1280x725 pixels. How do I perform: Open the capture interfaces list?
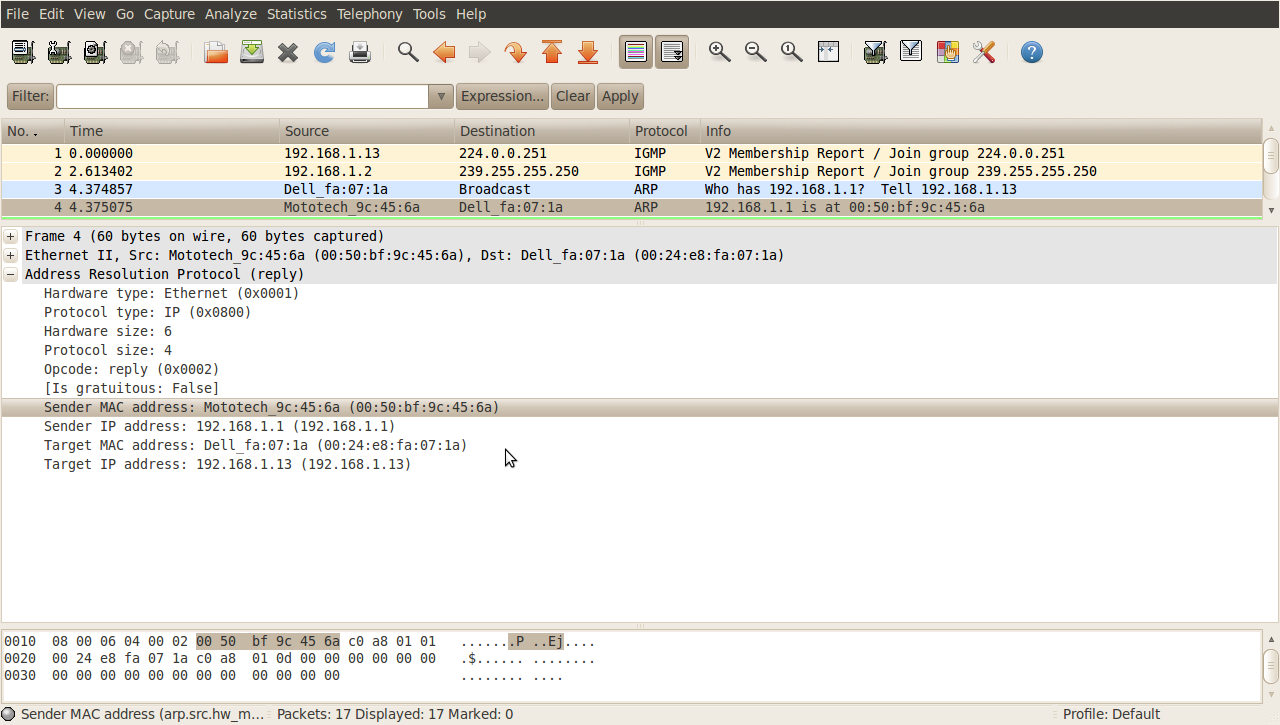(22, 51)
